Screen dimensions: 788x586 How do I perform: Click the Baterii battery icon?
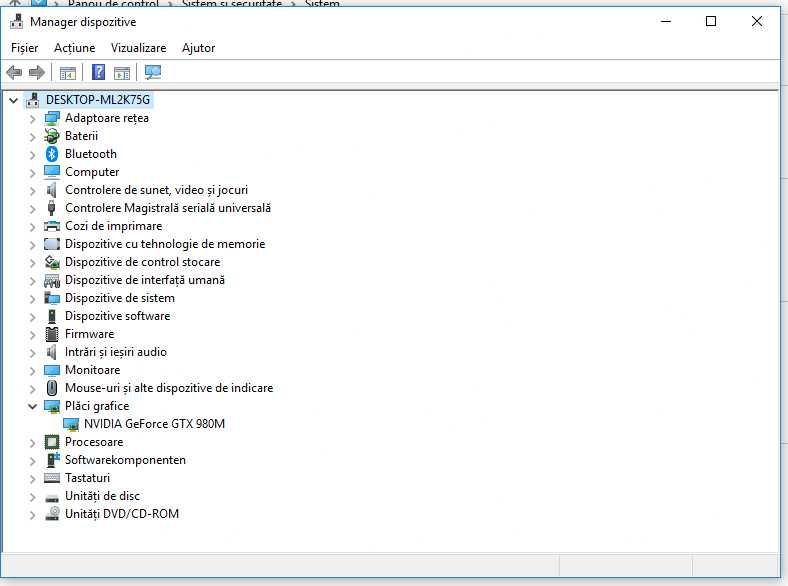click(x=52, y=136)
